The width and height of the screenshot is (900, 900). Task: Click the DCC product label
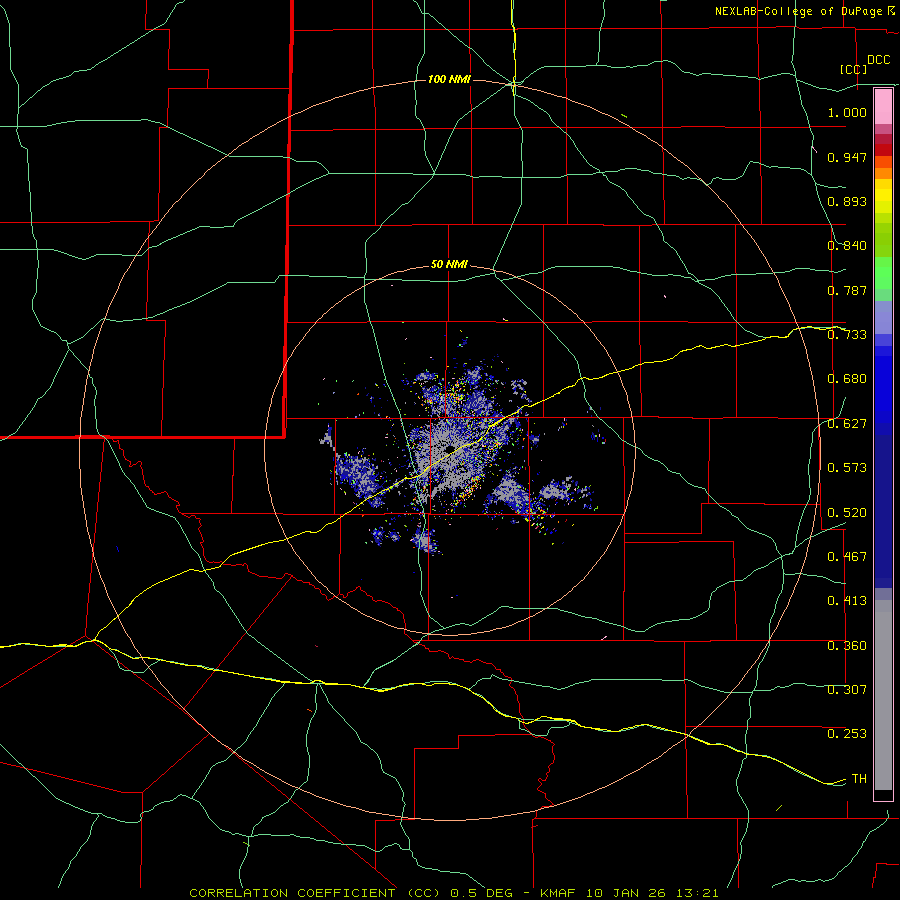(879, 60)
